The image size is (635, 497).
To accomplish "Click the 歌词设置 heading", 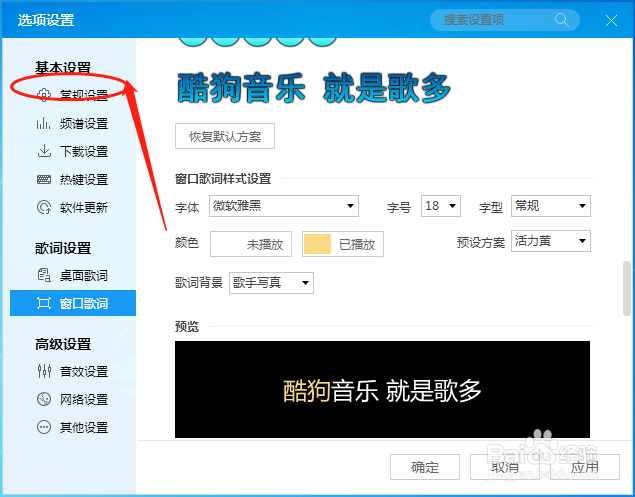I will 63,248.
